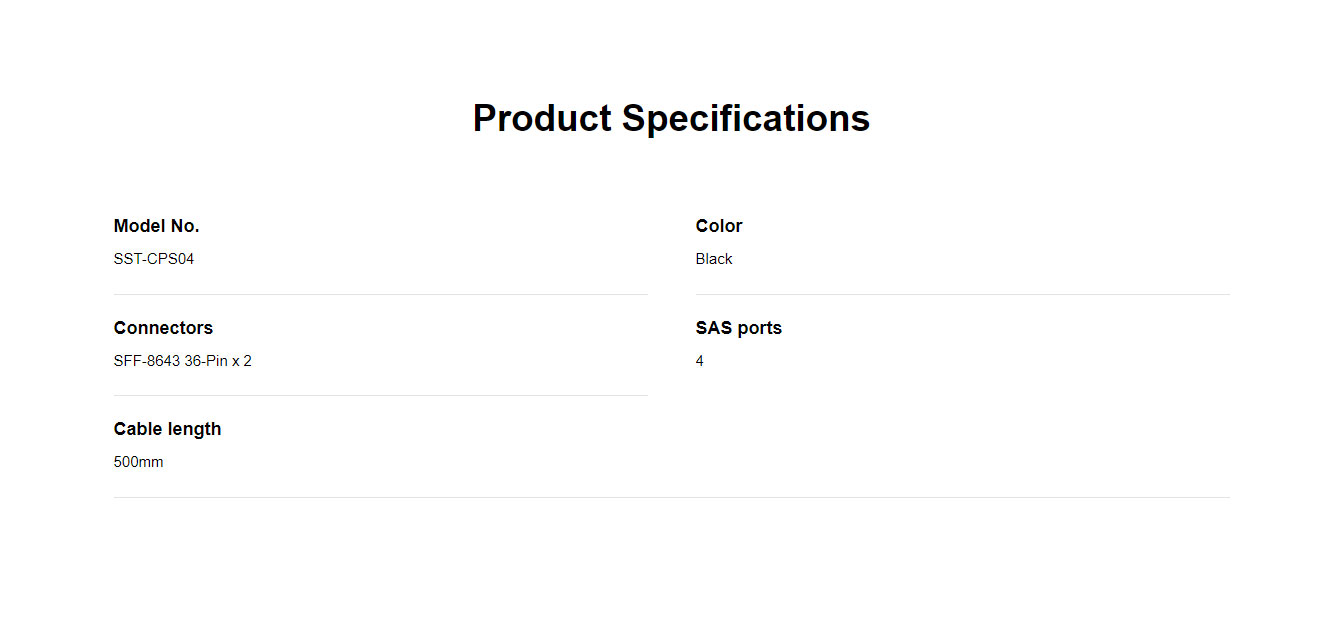Click the SST-CPS04 model value
Viewport: 1341px width, 632px height.
click(x=154, y=259)
